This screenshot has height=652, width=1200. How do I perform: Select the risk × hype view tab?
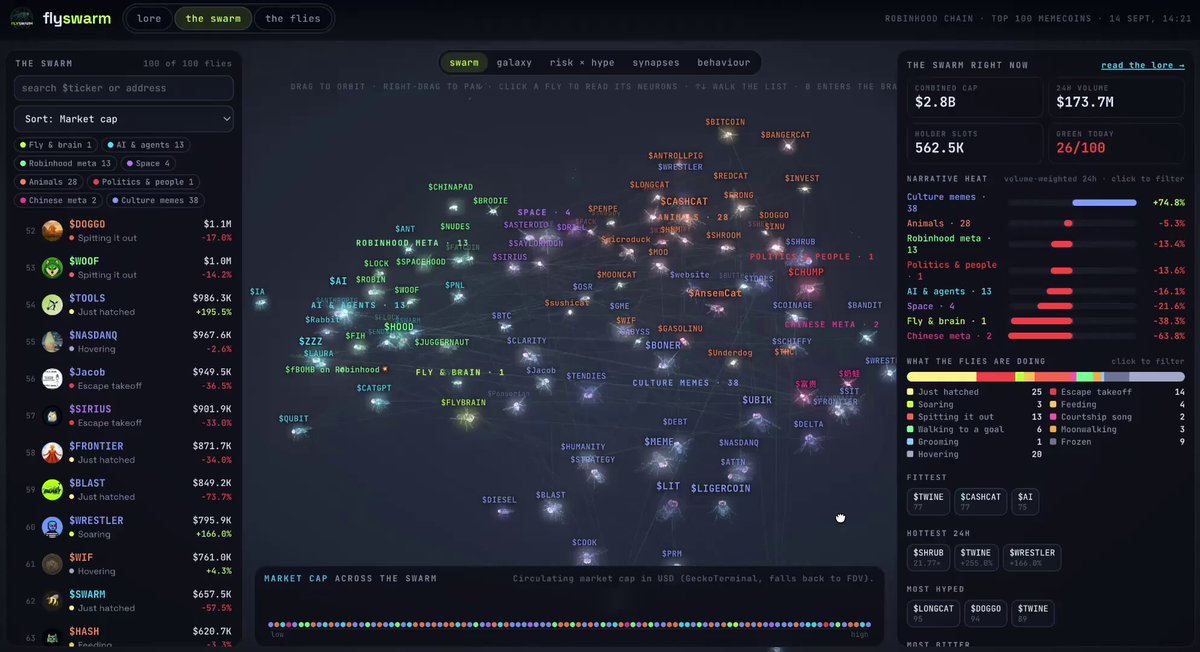click(x=582, y=62)
